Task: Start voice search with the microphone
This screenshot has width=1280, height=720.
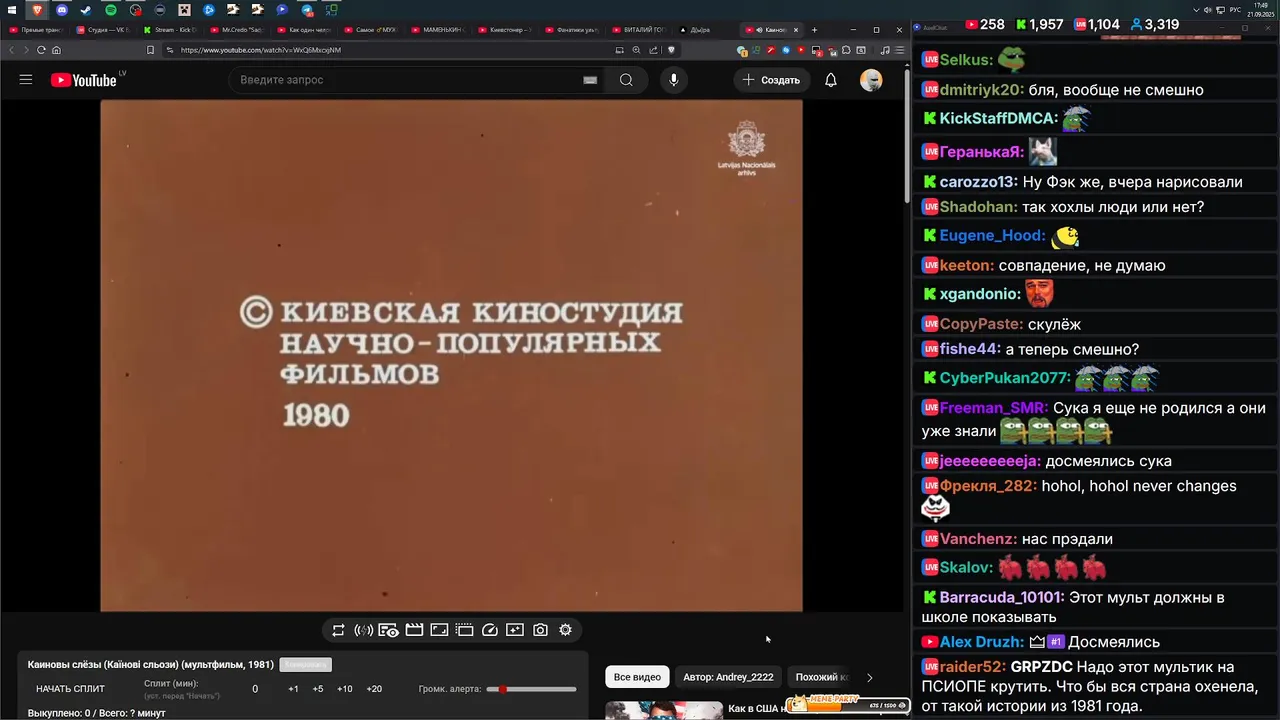Action: [674, 80]
